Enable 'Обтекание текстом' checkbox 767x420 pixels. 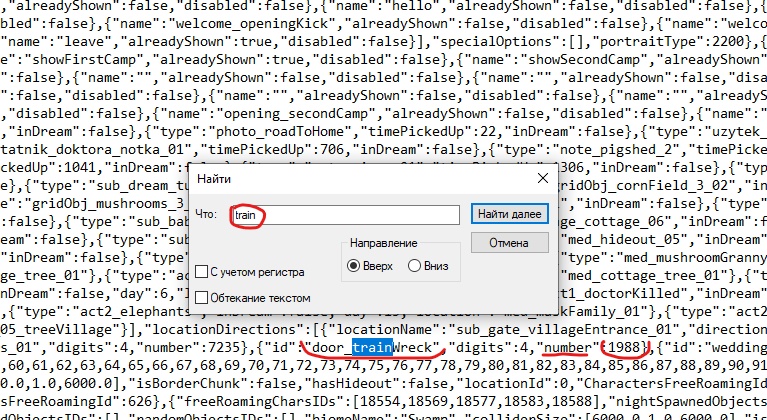tap(202, 297)
